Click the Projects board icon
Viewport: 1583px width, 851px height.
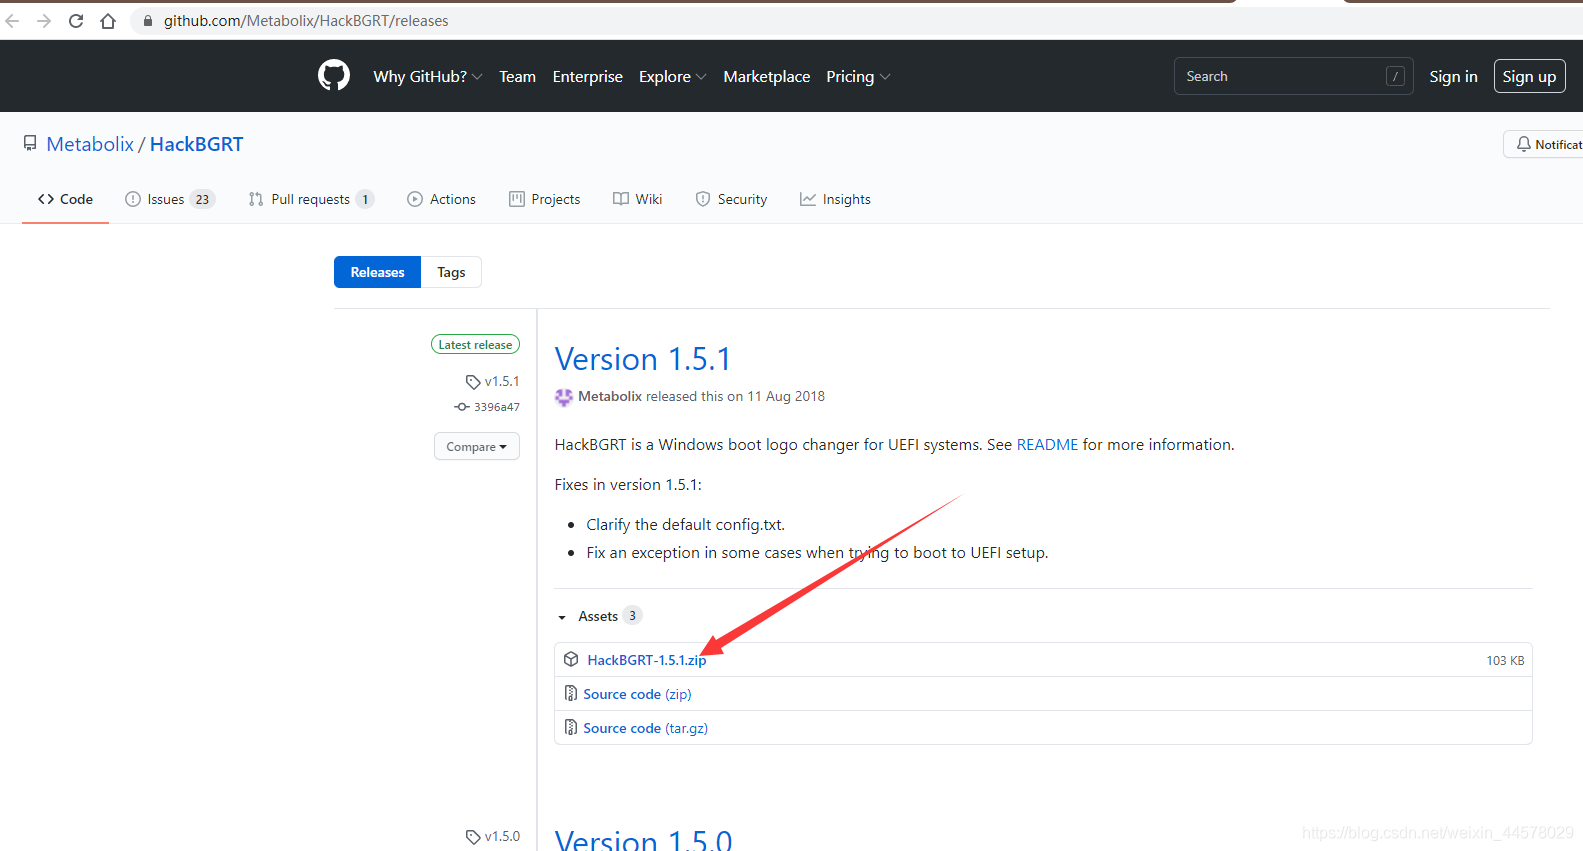(517, 199)
